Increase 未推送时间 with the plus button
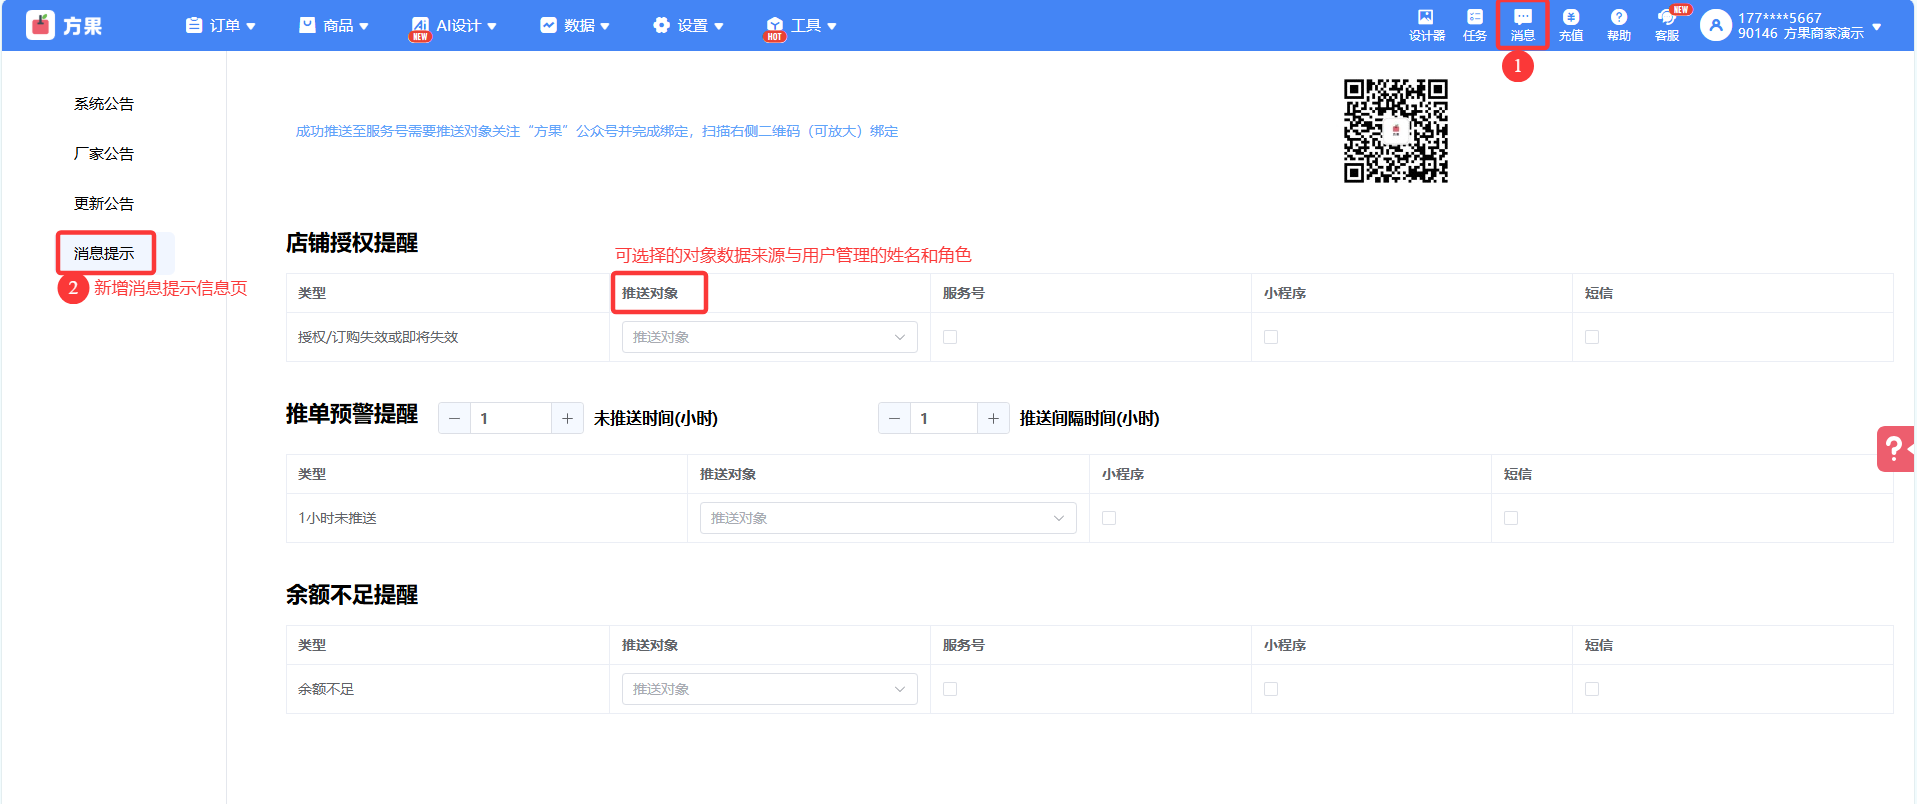 coord(567,418)
